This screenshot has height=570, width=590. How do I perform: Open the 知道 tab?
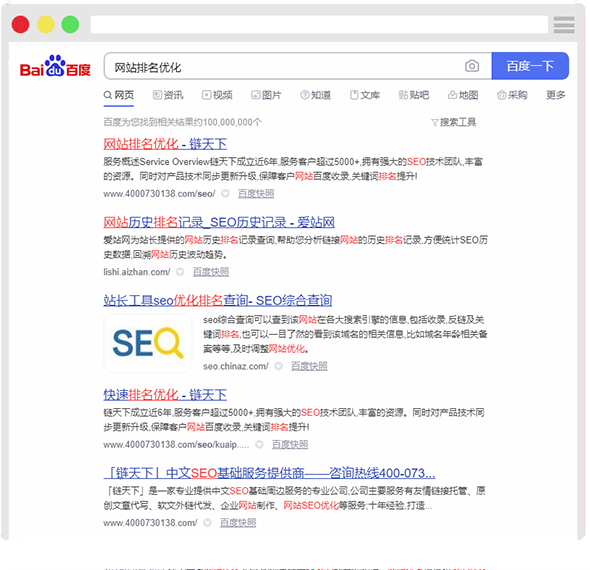click(x=316, y=95)
